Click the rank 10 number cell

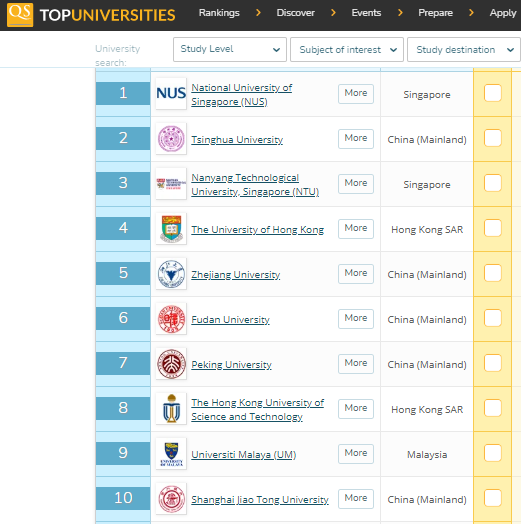(123, 498)
